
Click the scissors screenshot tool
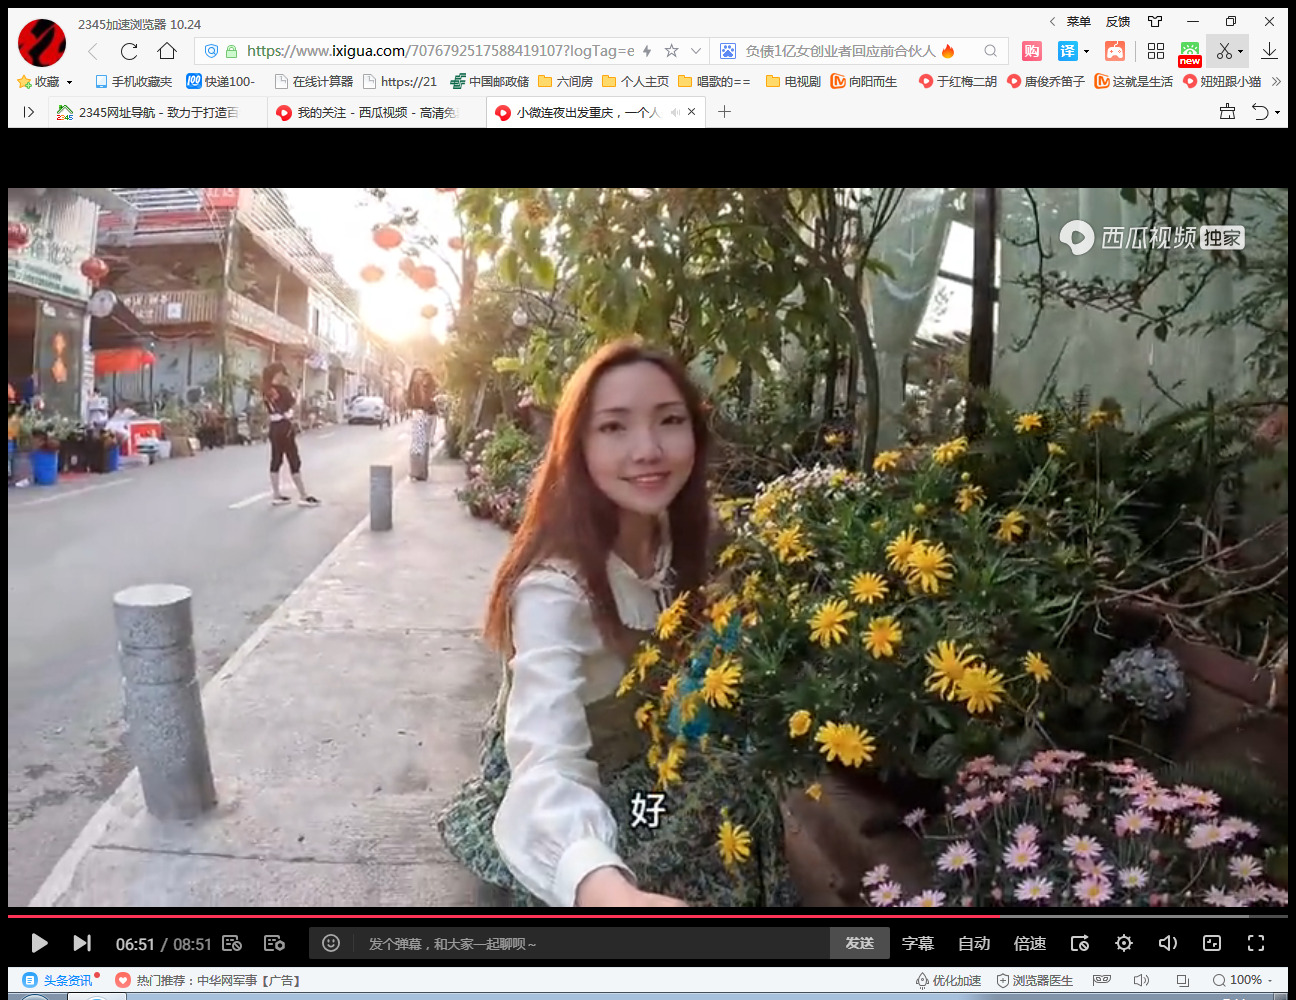tap(1224, 51)
